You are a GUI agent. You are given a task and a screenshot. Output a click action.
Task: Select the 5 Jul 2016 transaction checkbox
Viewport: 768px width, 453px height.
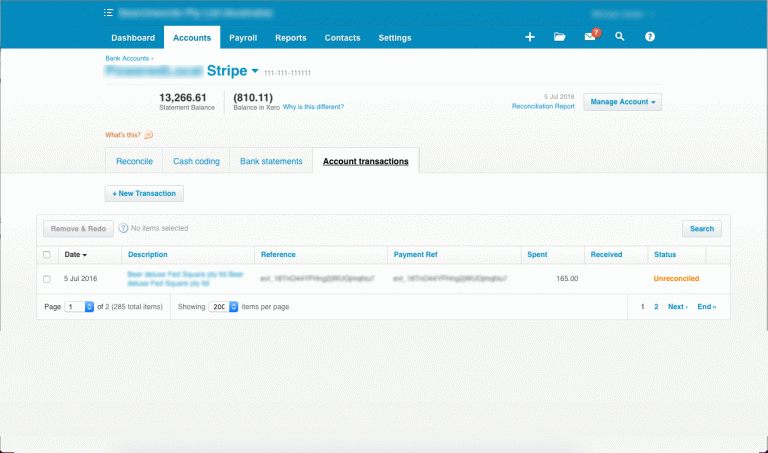tap(47, 278)
